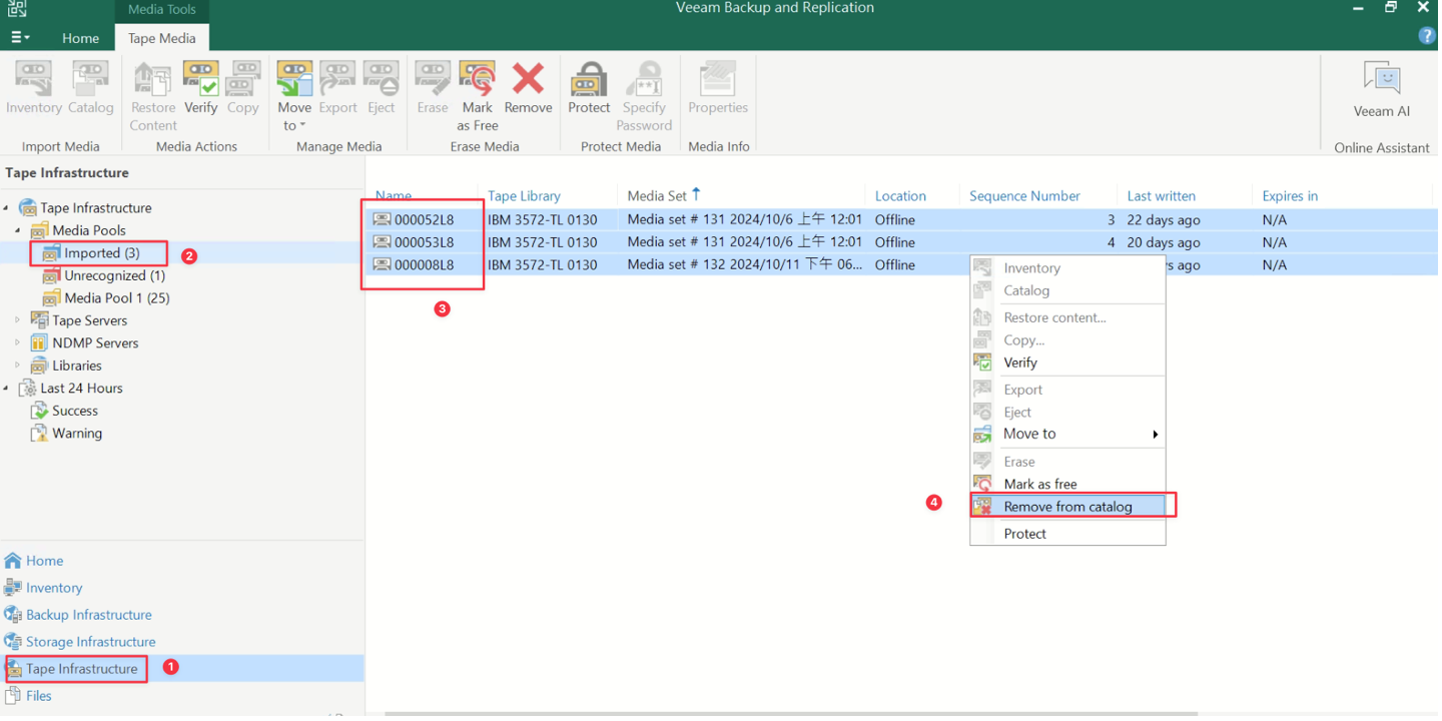The height and width of the screenshot is (721, 1442).
Task: Select the Tape Media ribbon tab
Action: pos(162,38)
